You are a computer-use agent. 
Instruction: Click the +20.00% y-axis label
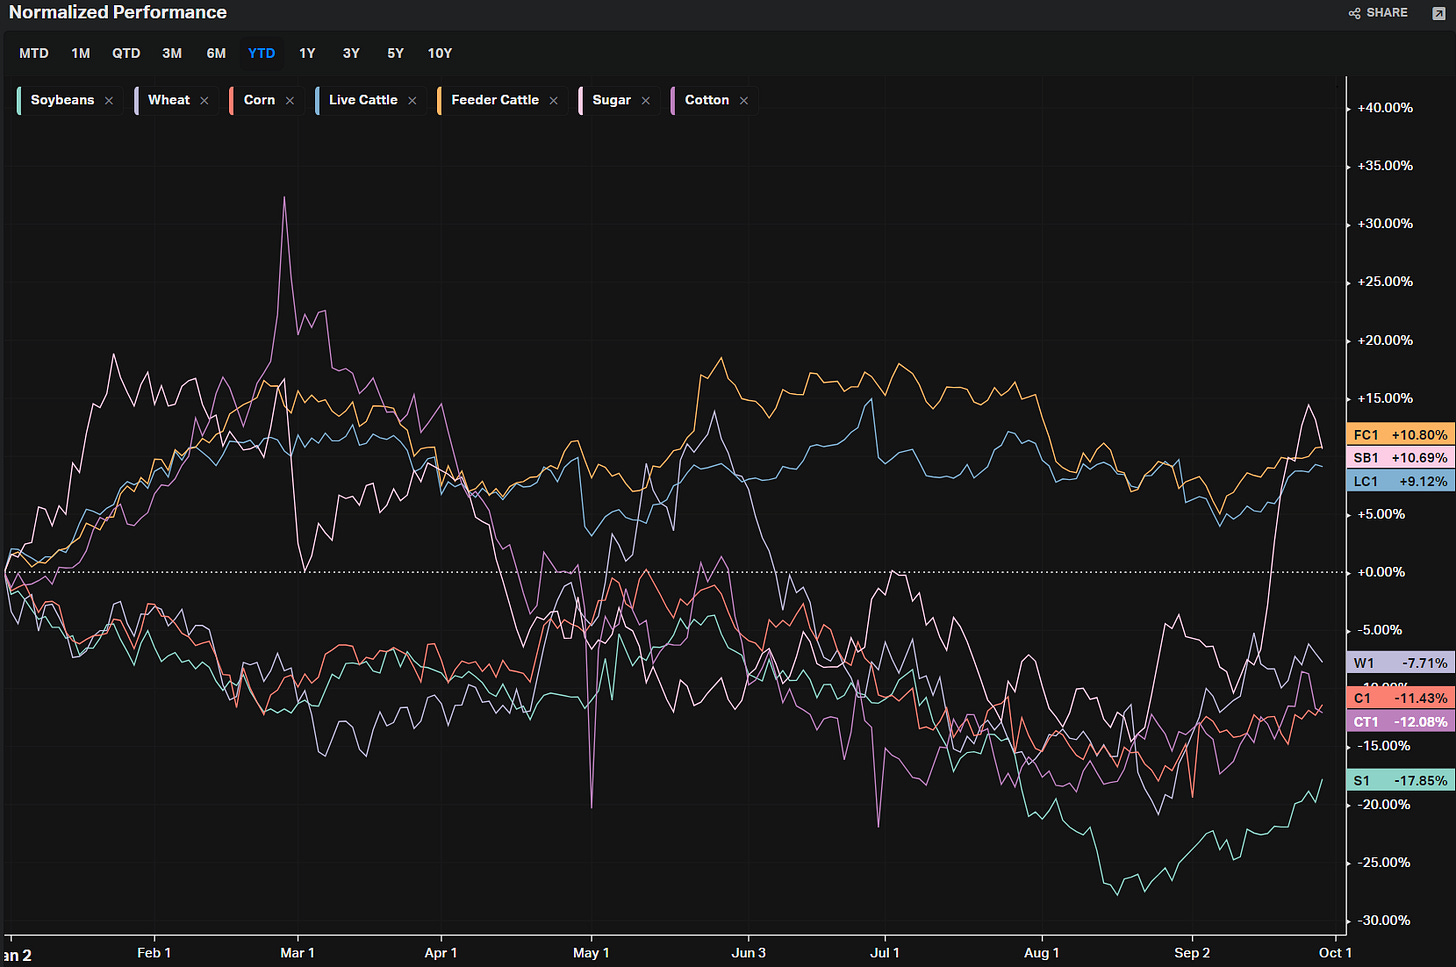click(x=1385, y=340)
